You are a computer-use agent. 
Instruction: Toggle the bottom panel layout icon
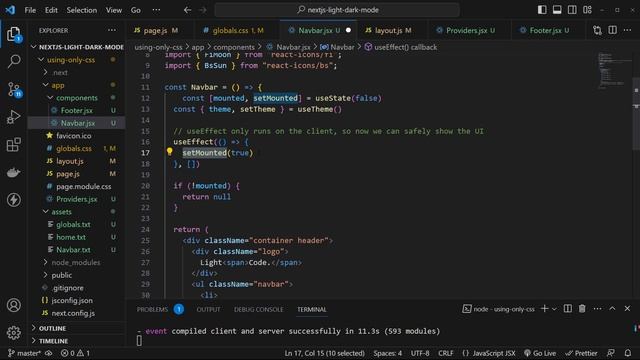(557, 10)
